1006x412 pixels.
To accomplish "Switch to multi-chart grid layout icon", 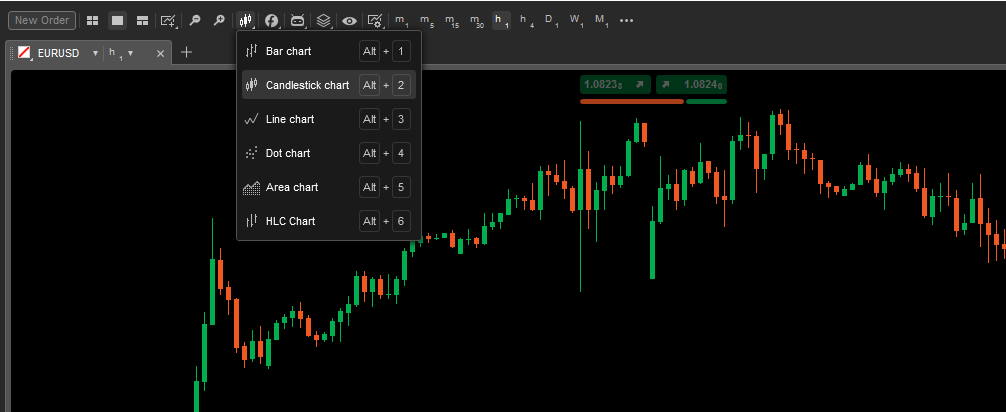I will coord(92,20).
